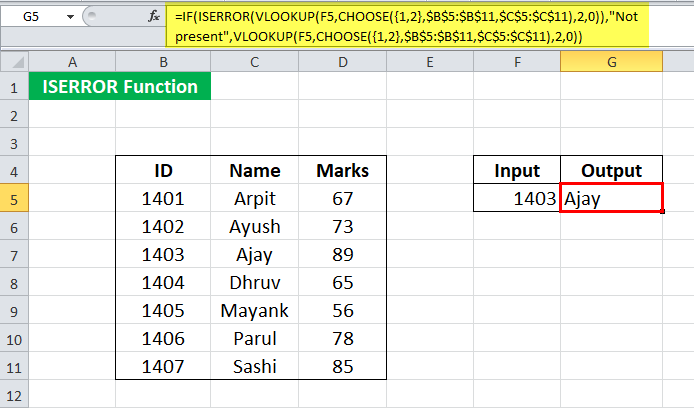Screen dimensions: 694x408
Task: Click inside the formula bar text
Action: [407, 26]
